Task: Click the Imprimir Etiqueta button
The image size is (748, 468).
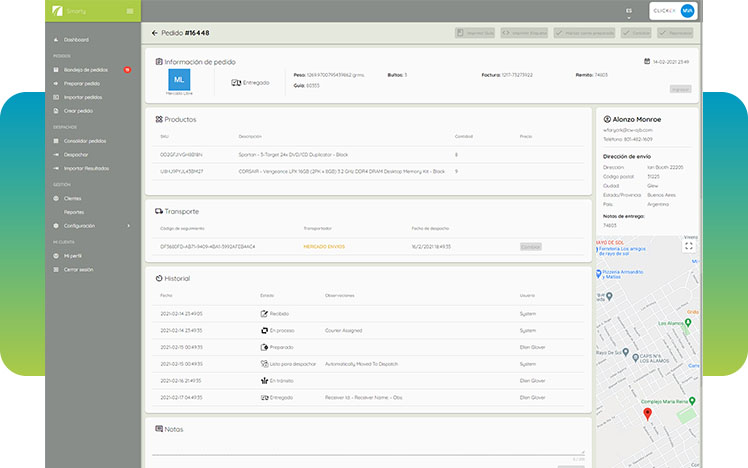Action: [x=524, y=33]
